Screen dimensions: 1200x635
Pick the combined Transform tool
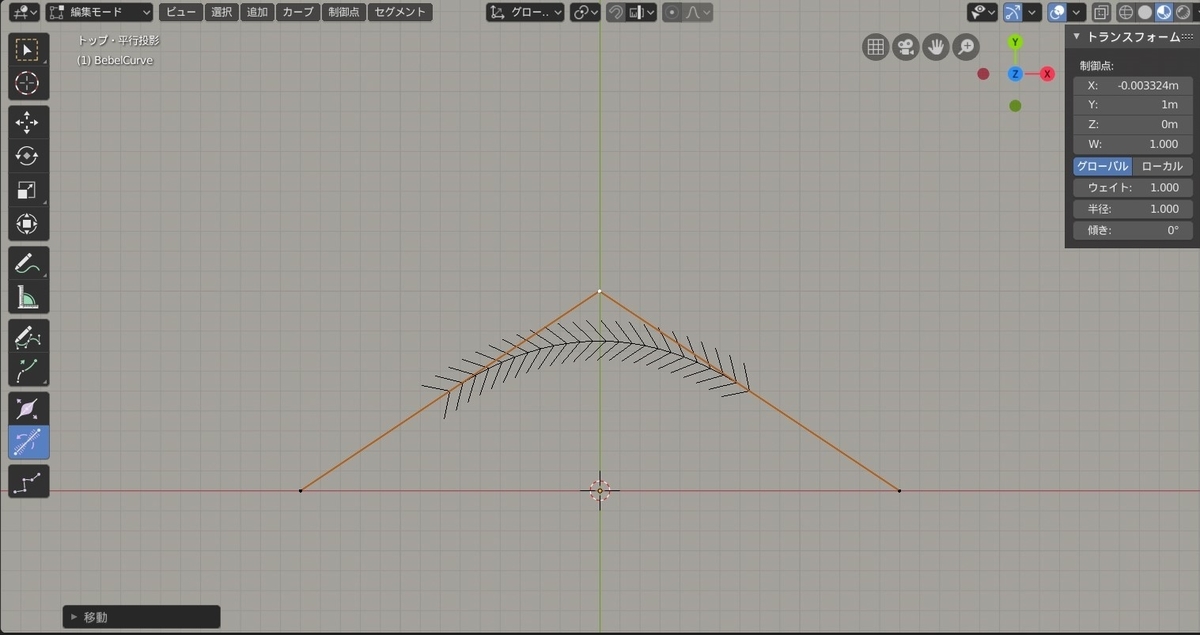[28, 222]
